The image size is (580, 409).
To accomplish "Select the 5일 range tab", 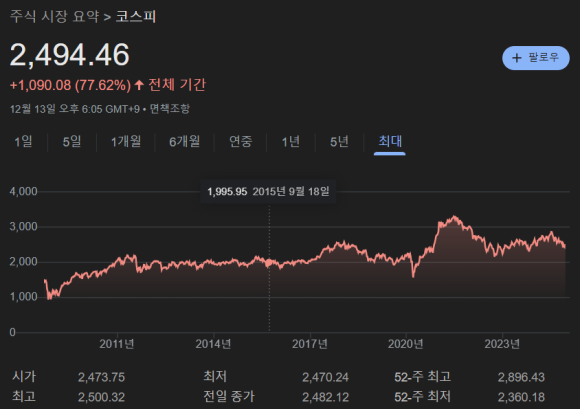I will click(x=72, y=142).
